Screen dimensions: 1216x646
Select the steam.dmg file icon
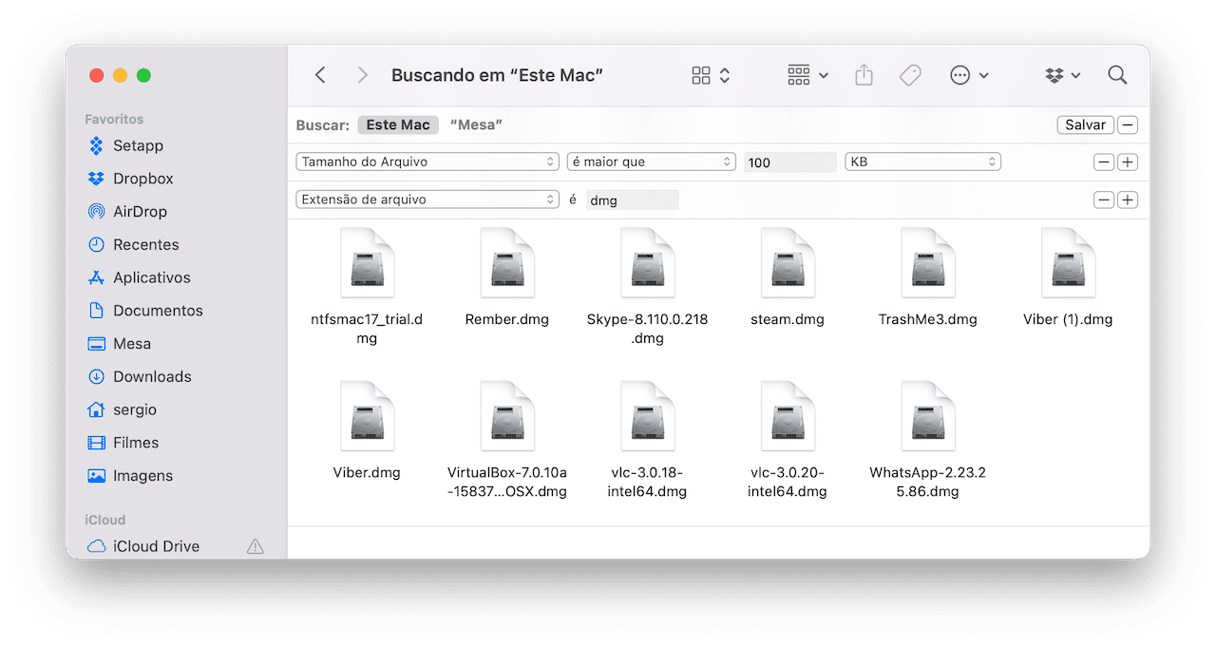[787, 263]
